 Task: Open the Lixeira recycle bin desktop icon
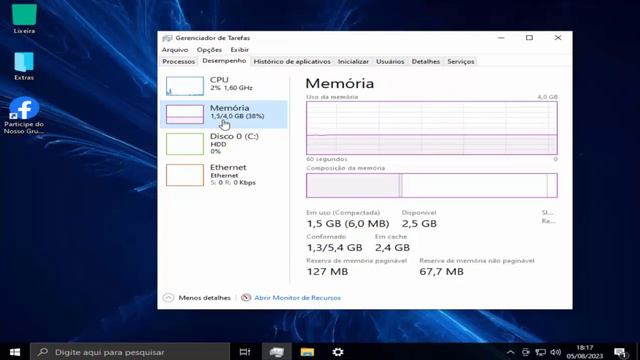pyautogui.click(x=24, y=19)
